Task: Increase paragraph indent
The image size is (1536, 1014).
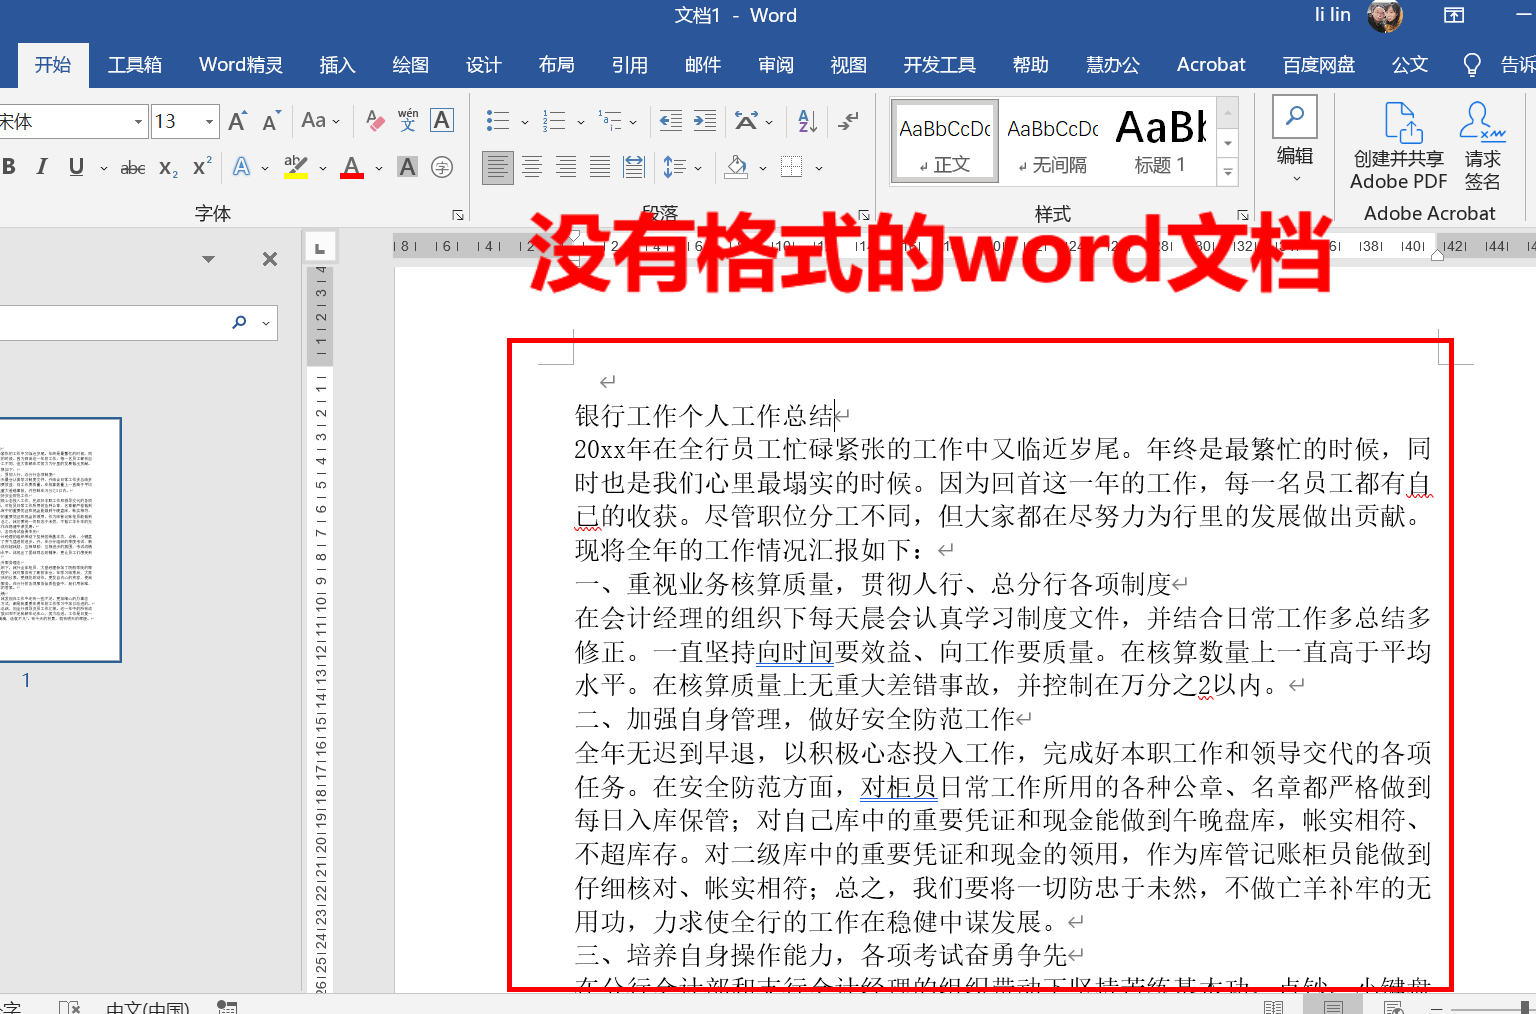Action: coord(705,121)
